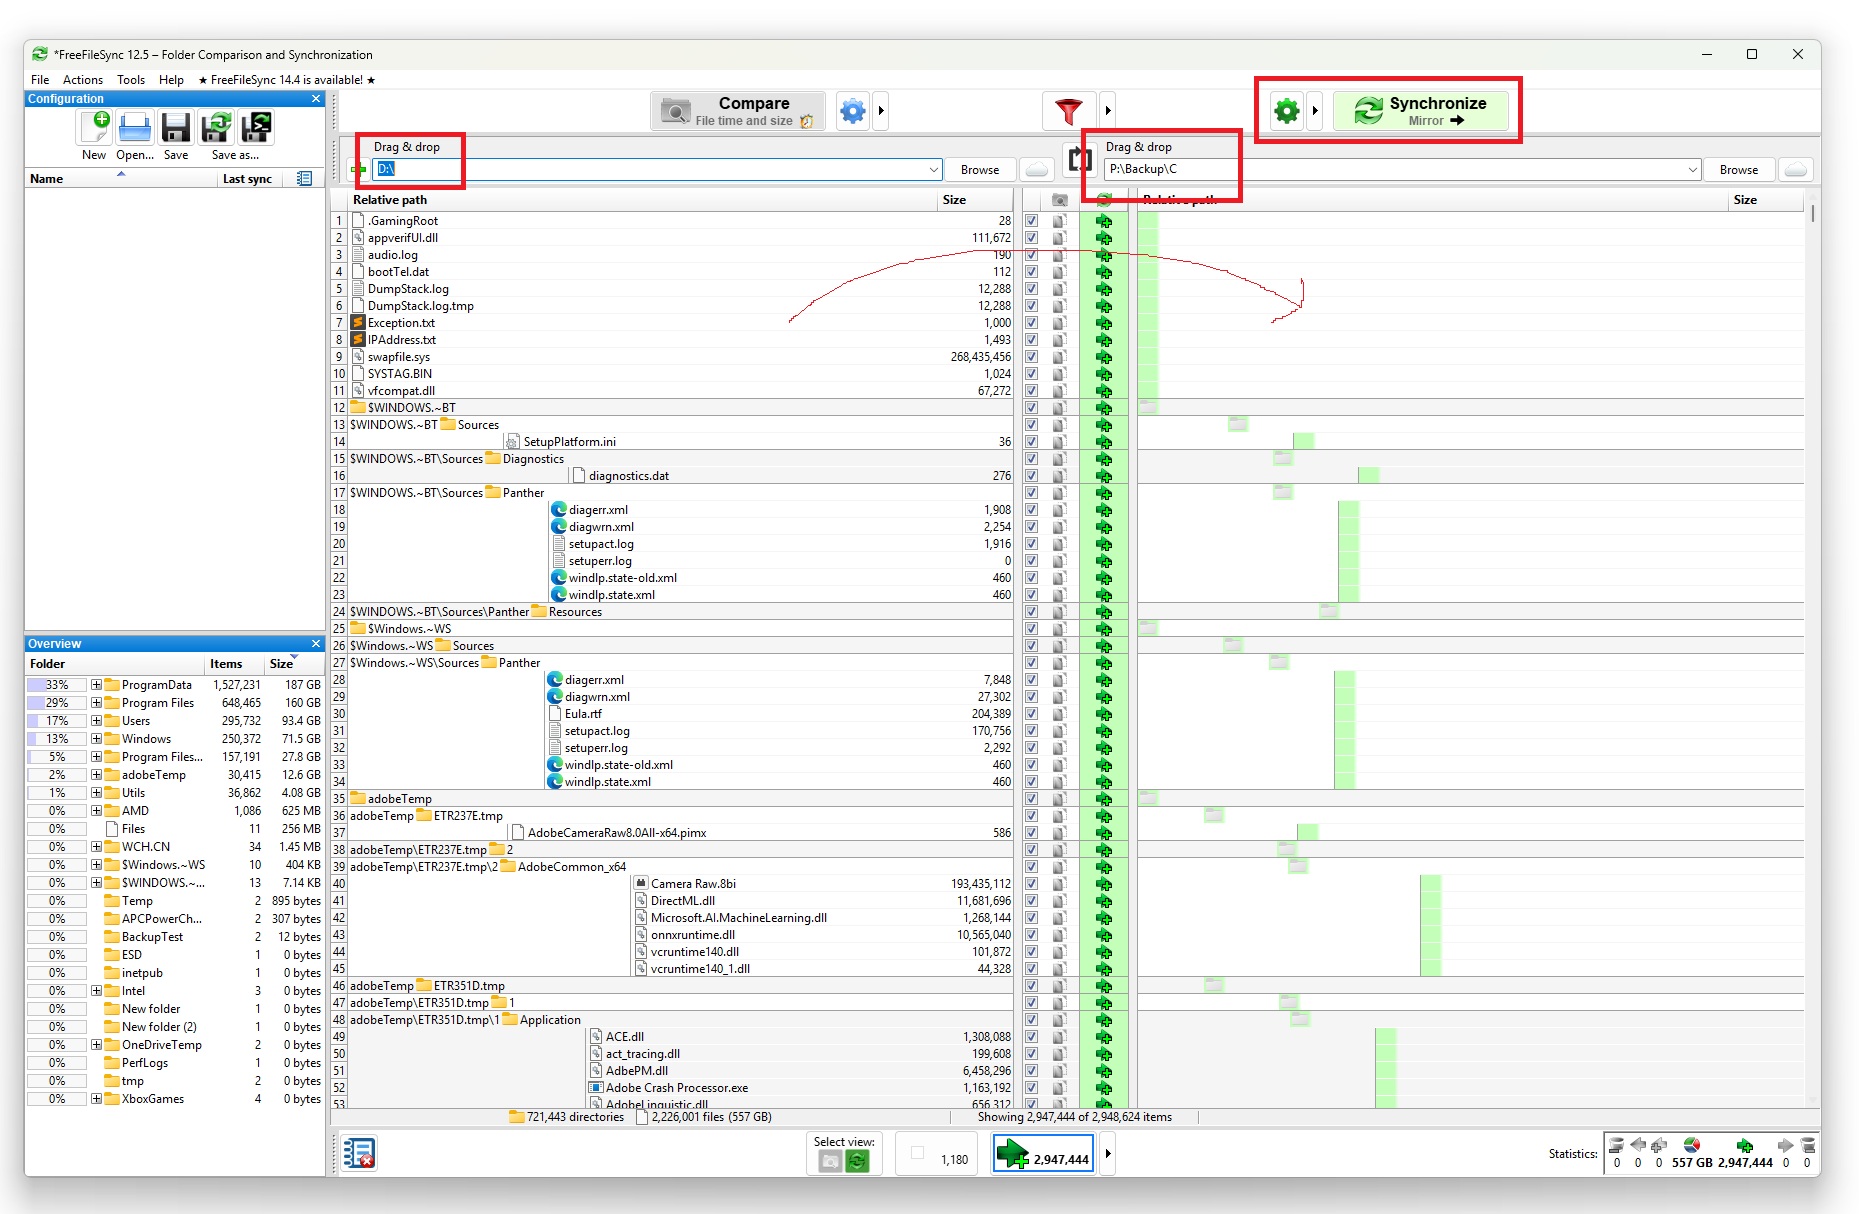Image resolution: width=1859 pixels, height=1214 pixels.
Task: Open the left folder path dropdown
Action: tap(933, 169)
